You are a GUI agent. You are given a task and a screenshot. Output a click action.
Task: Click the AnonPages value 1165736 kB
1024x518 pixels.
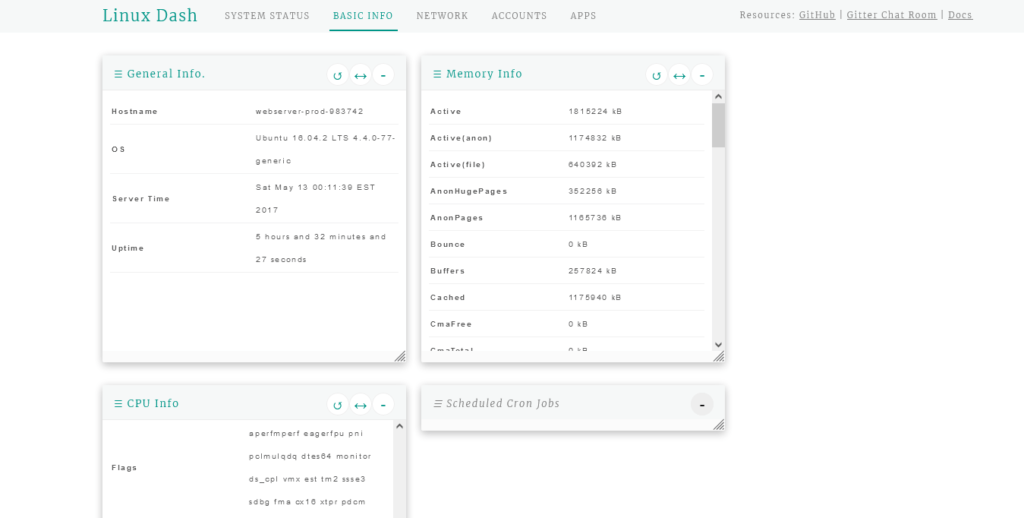(x=595, y=218)
